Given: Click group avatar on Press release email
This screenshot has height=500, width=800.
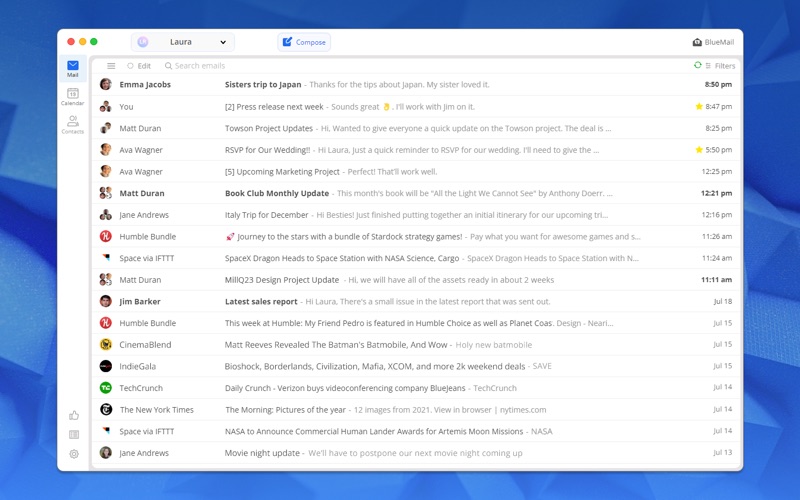Looking at the screenshot, I should pyautogui.click(x=106, y=106).
